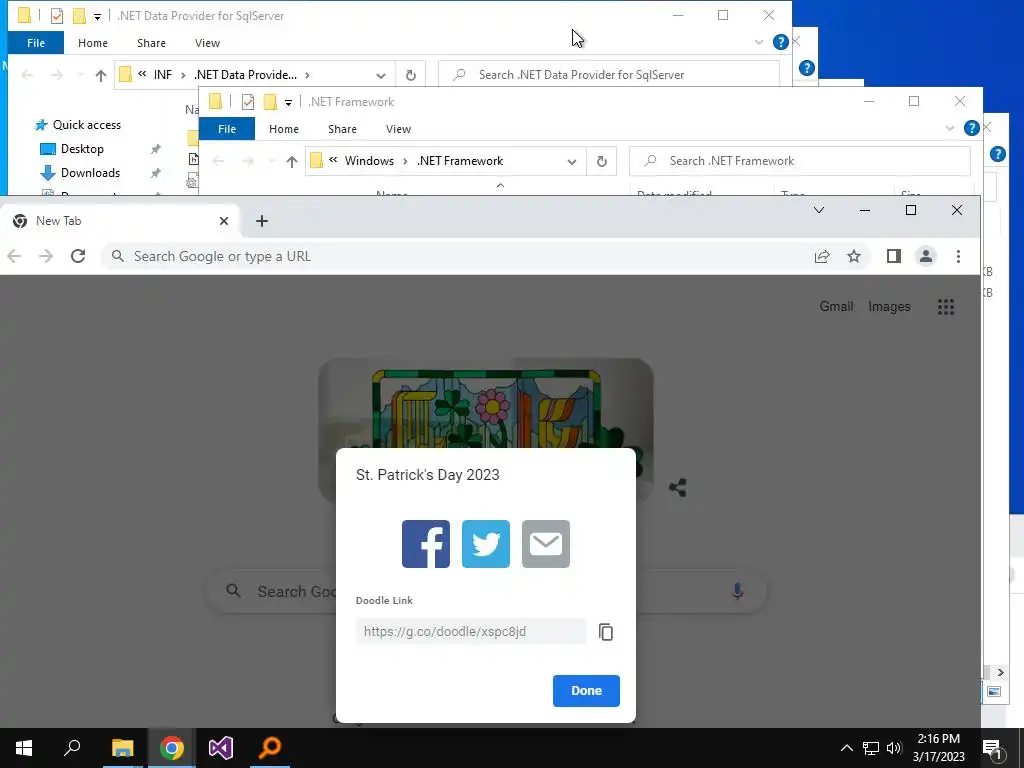Go forward in Chrome

coord(46,256)
